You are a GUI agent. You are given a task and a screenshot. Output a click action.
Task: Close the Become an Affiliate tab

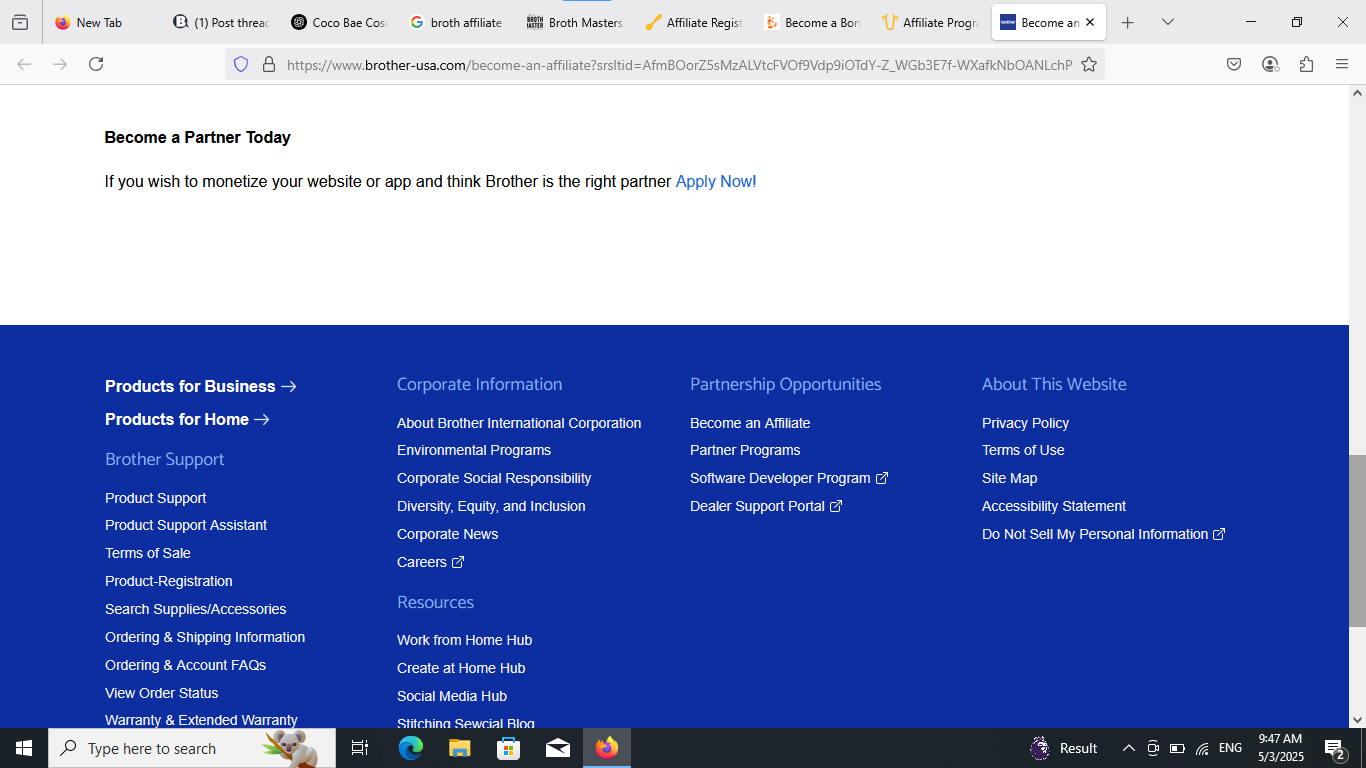1090,22
